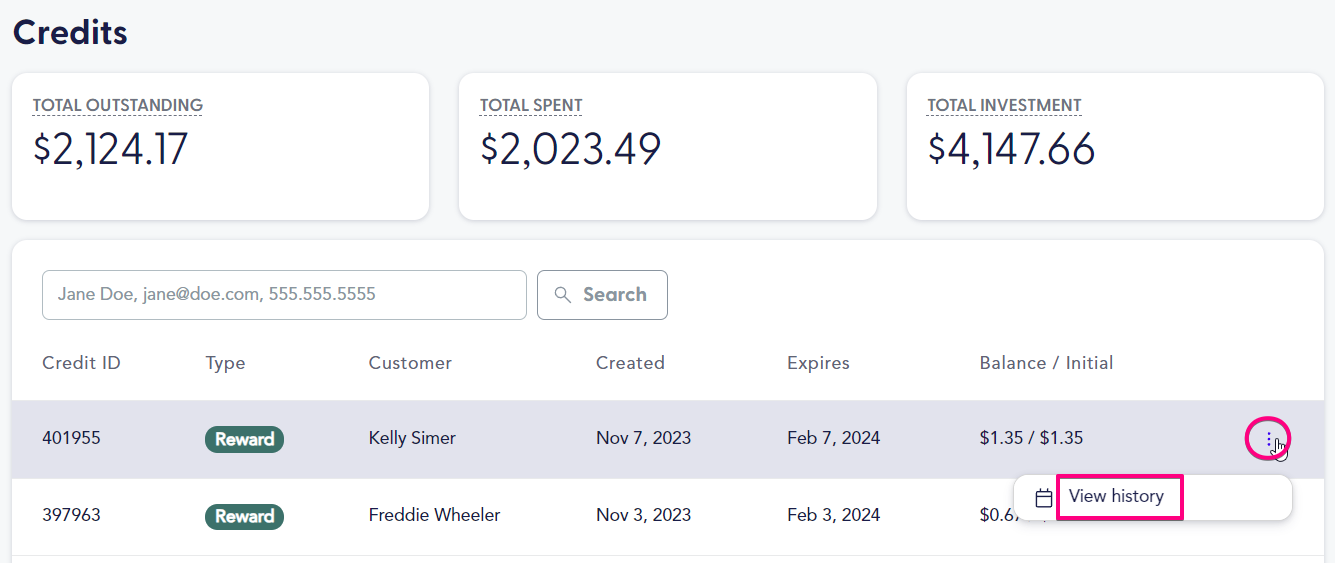Click the Total Investment label

(x=1004, y=105)
